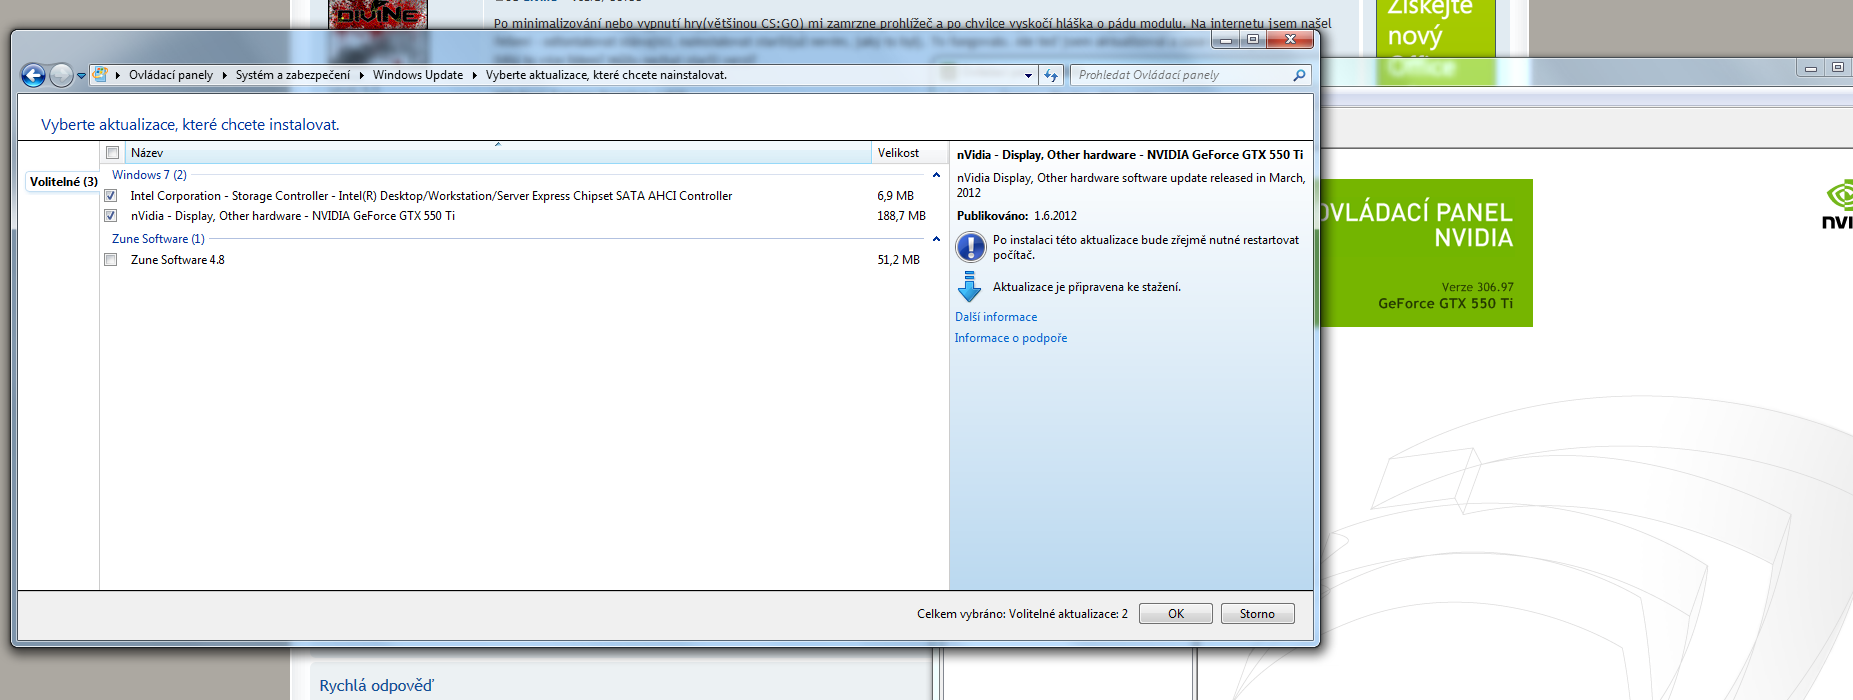Click the 'Publikováno: 1.6.2012' text

pyautogui.click(x=1016, y=216)
